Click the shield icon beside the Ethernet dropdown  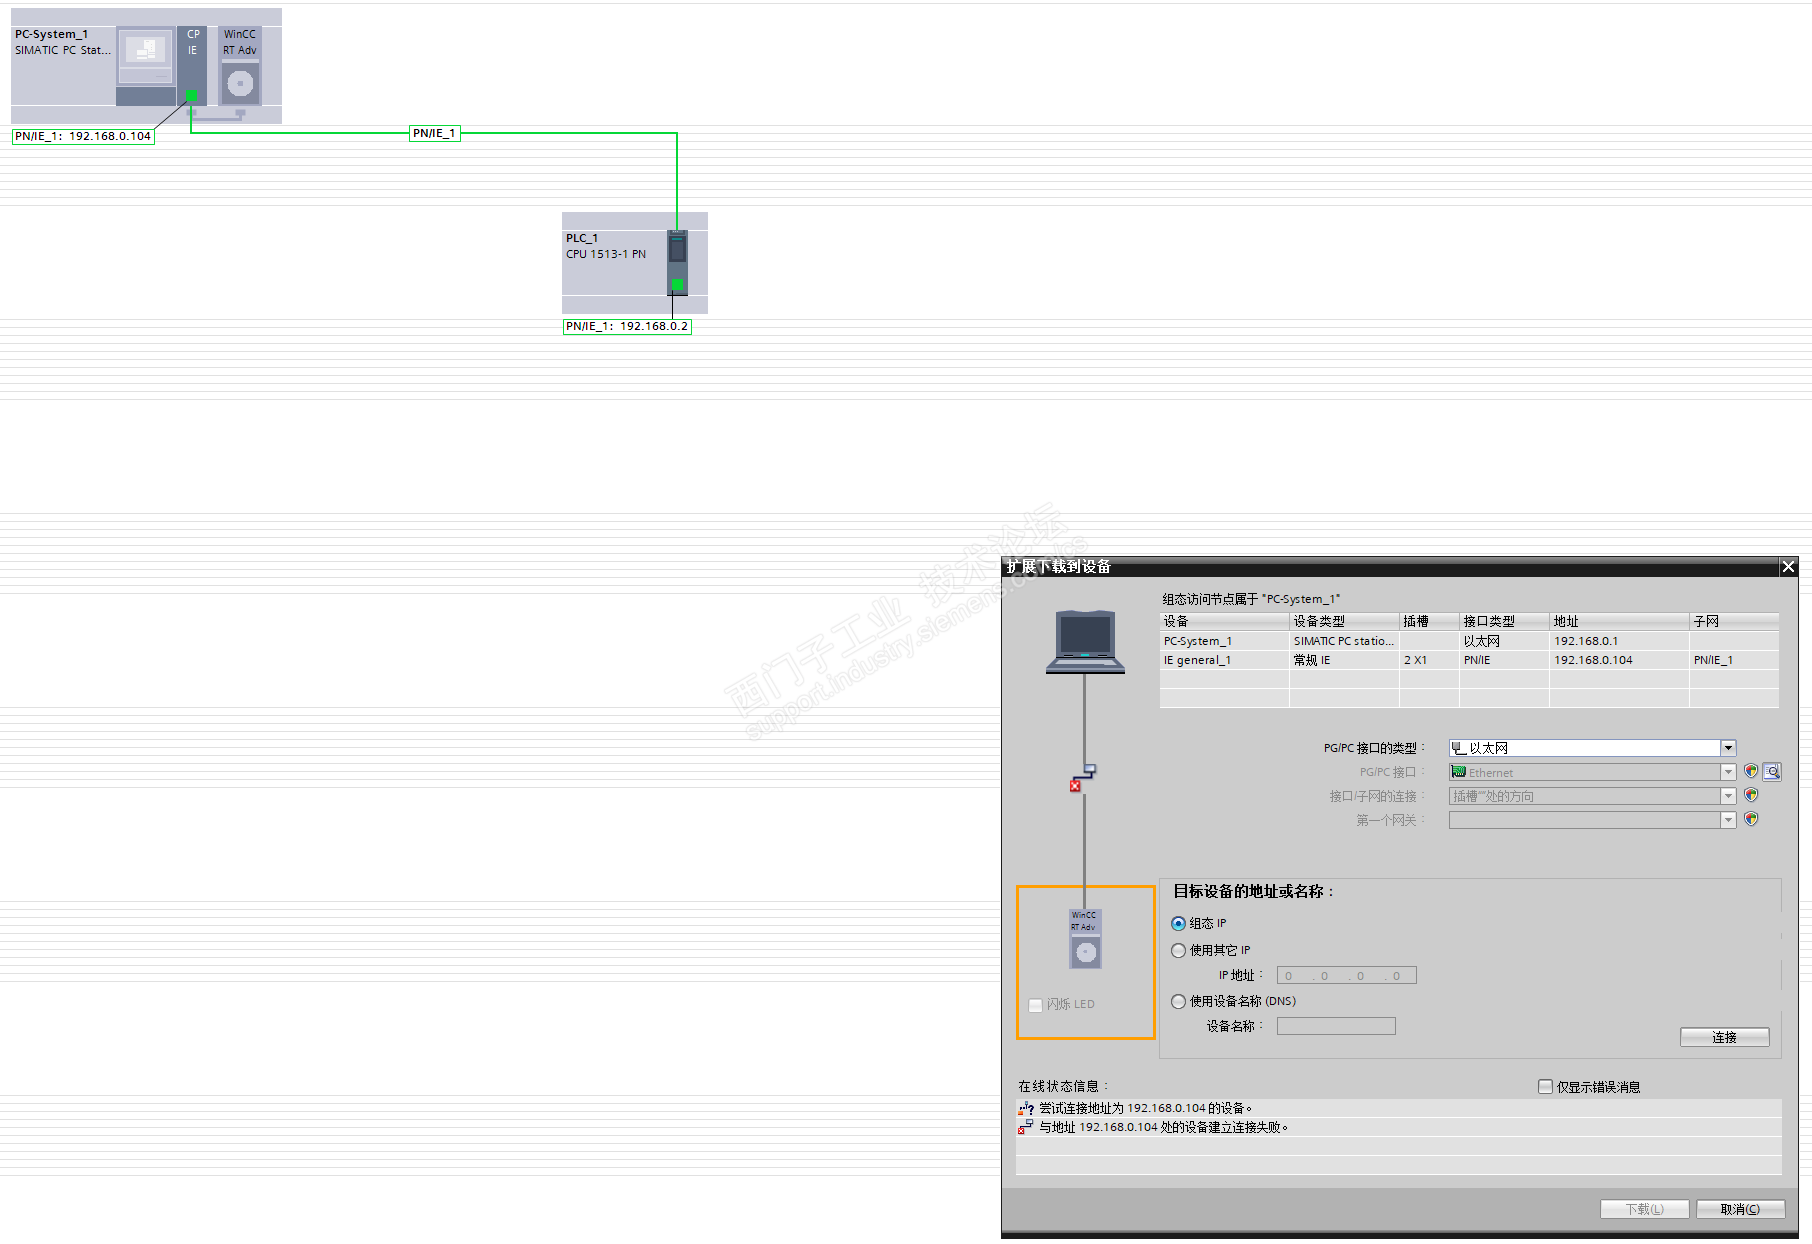[1751, 771]
